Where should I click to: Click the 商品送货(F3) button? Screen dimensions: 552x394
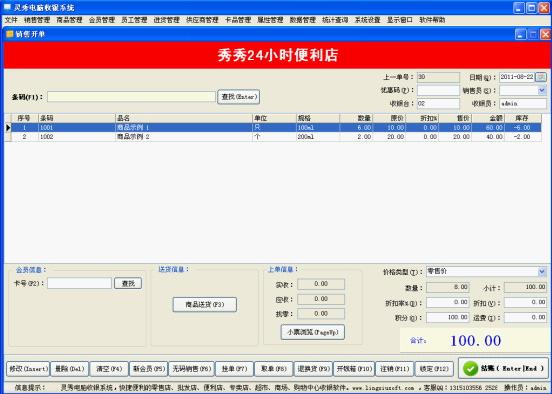[205, 304]
